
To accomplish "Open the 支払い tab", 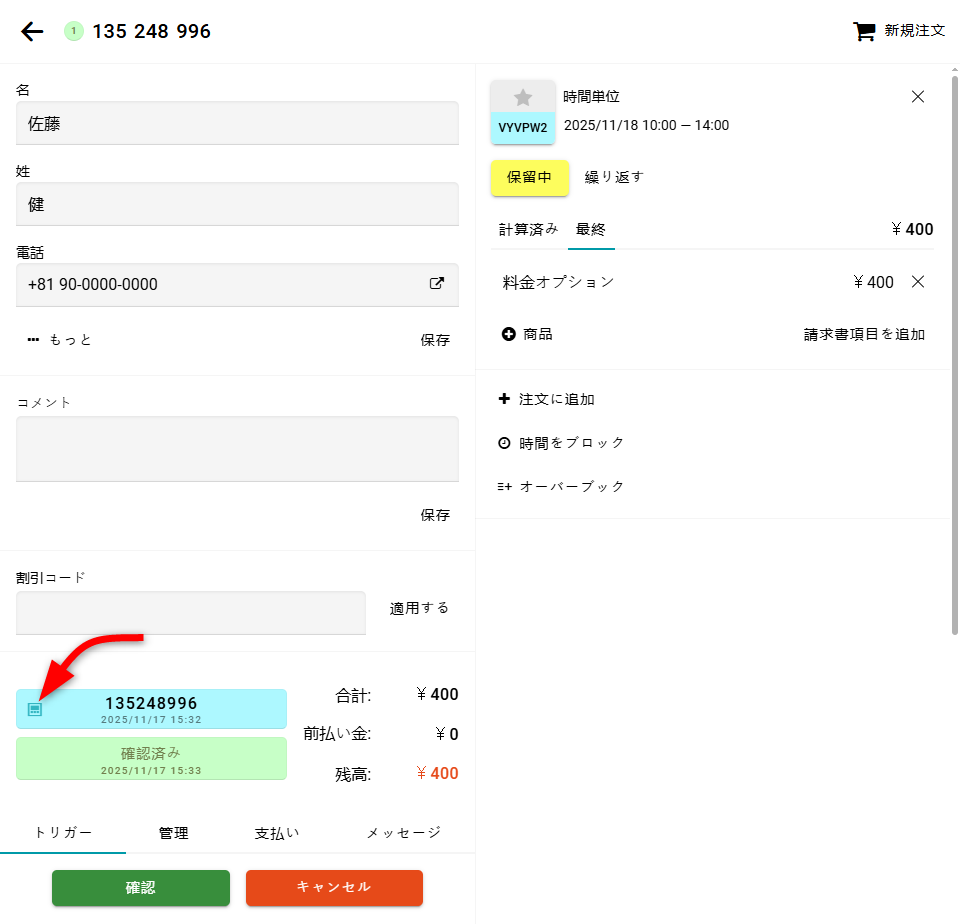I will pyautogui.click(x=277, y=833).
